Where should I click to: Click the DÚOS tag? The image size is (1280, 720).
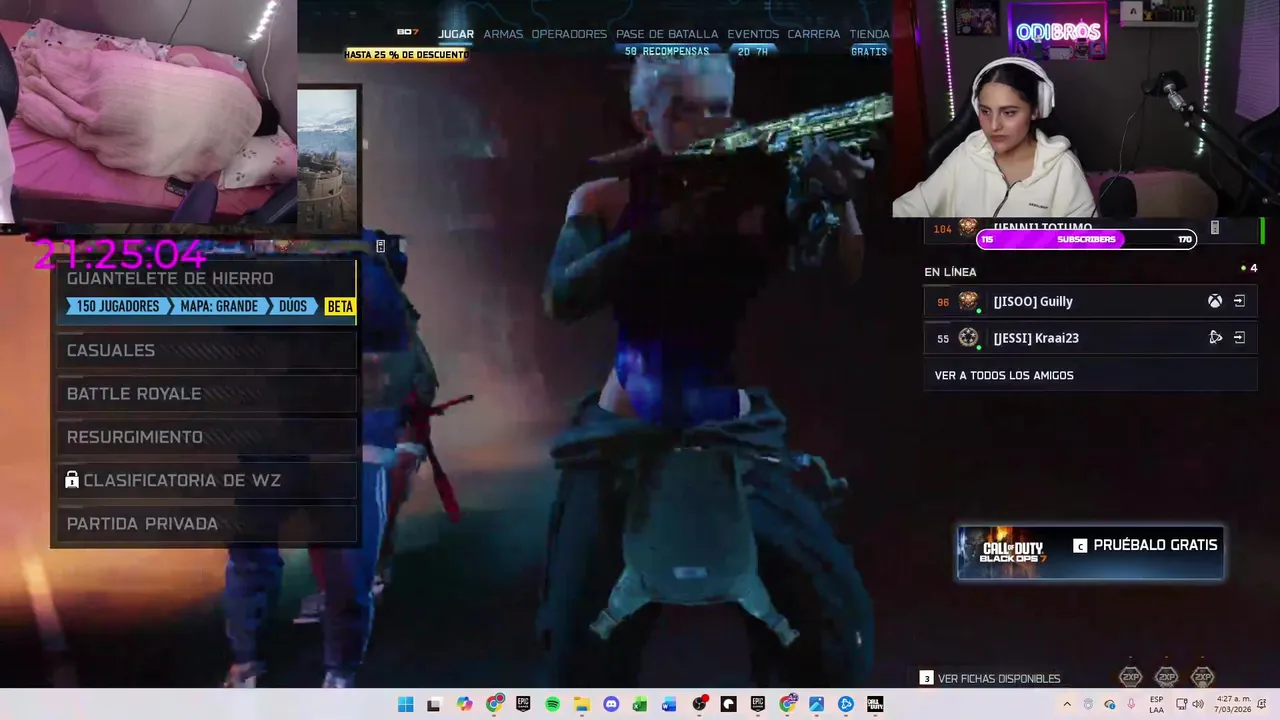point(293,306)
